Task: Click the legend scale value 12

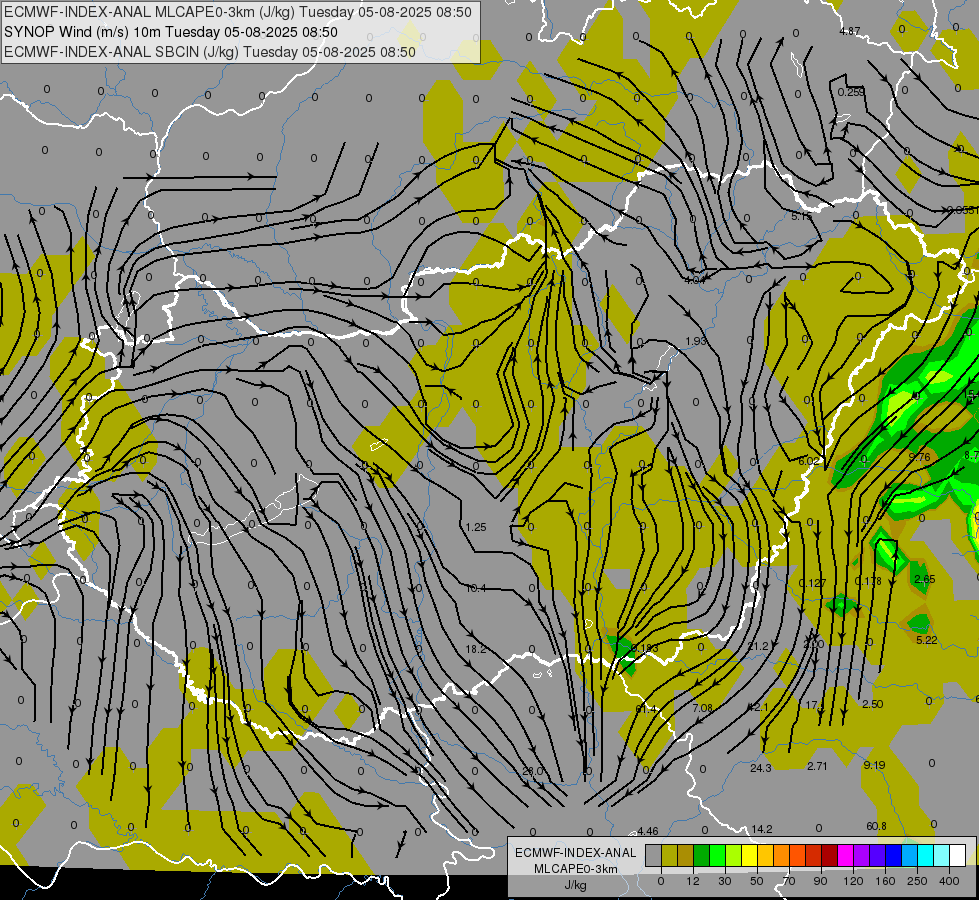Action: (693, 881)
